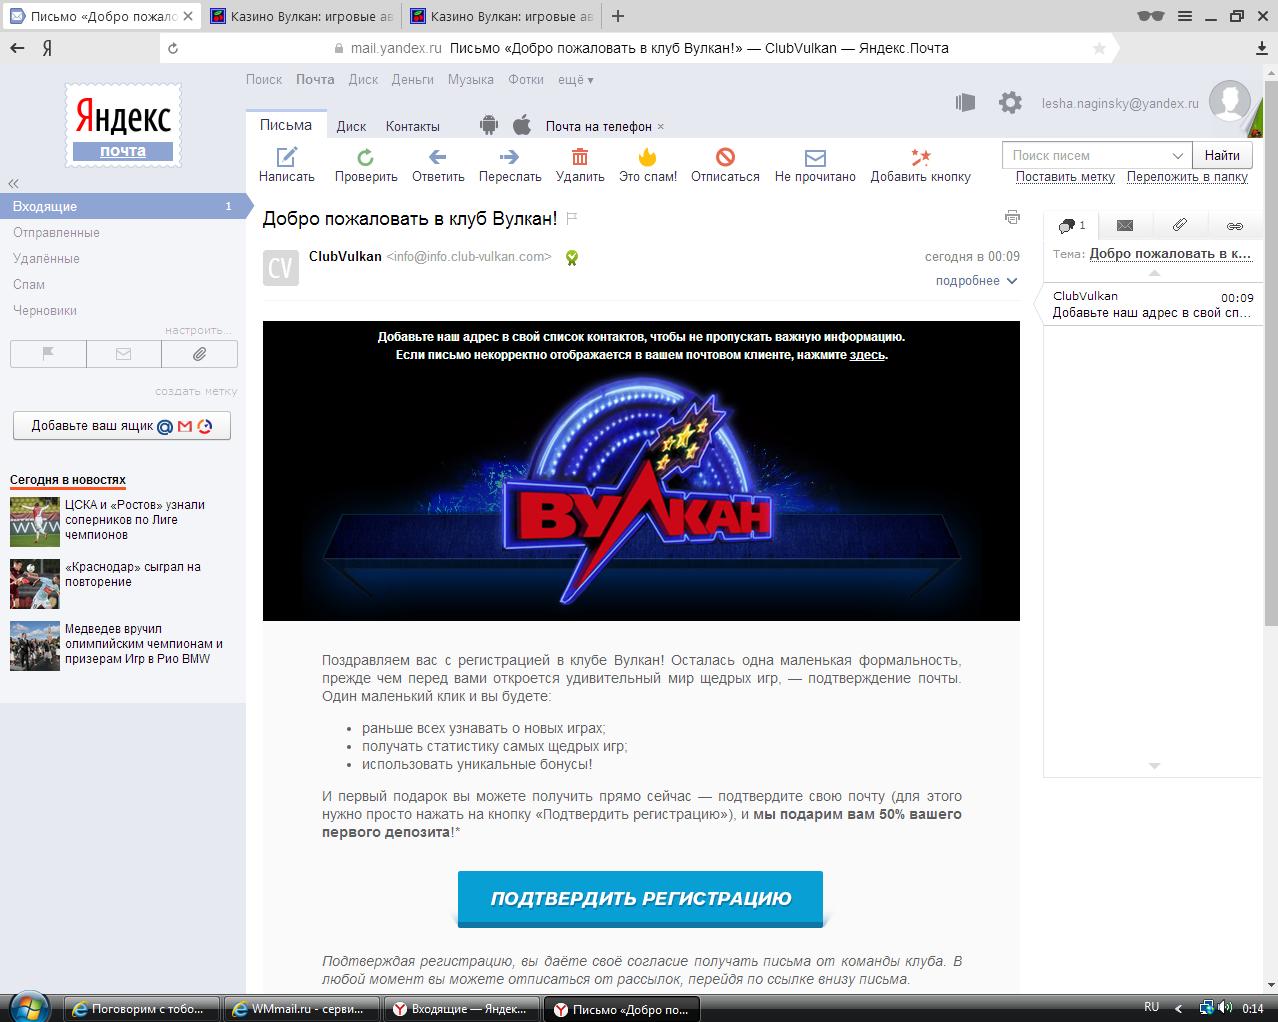Open user account avatar

pyautogui.click(x=1230, y=102)
